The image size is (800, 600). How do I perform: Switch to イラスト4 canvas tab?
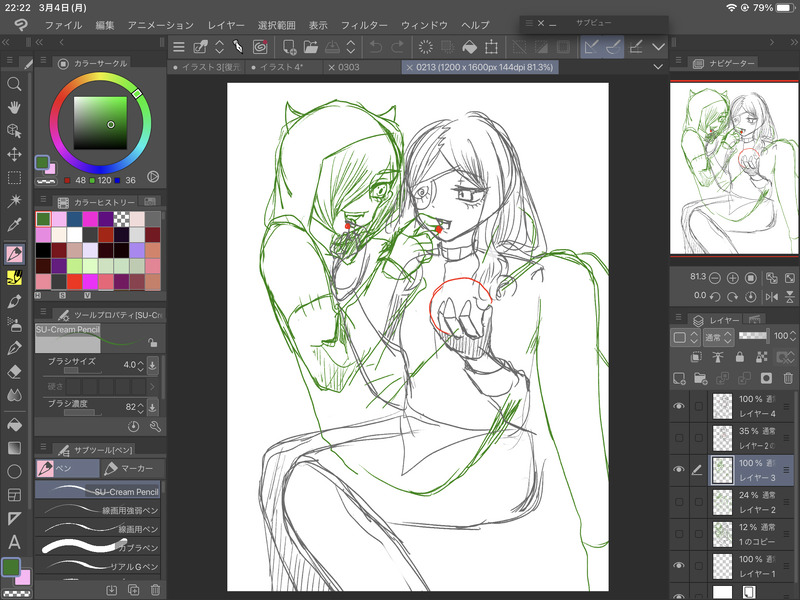tap(282, 67)
